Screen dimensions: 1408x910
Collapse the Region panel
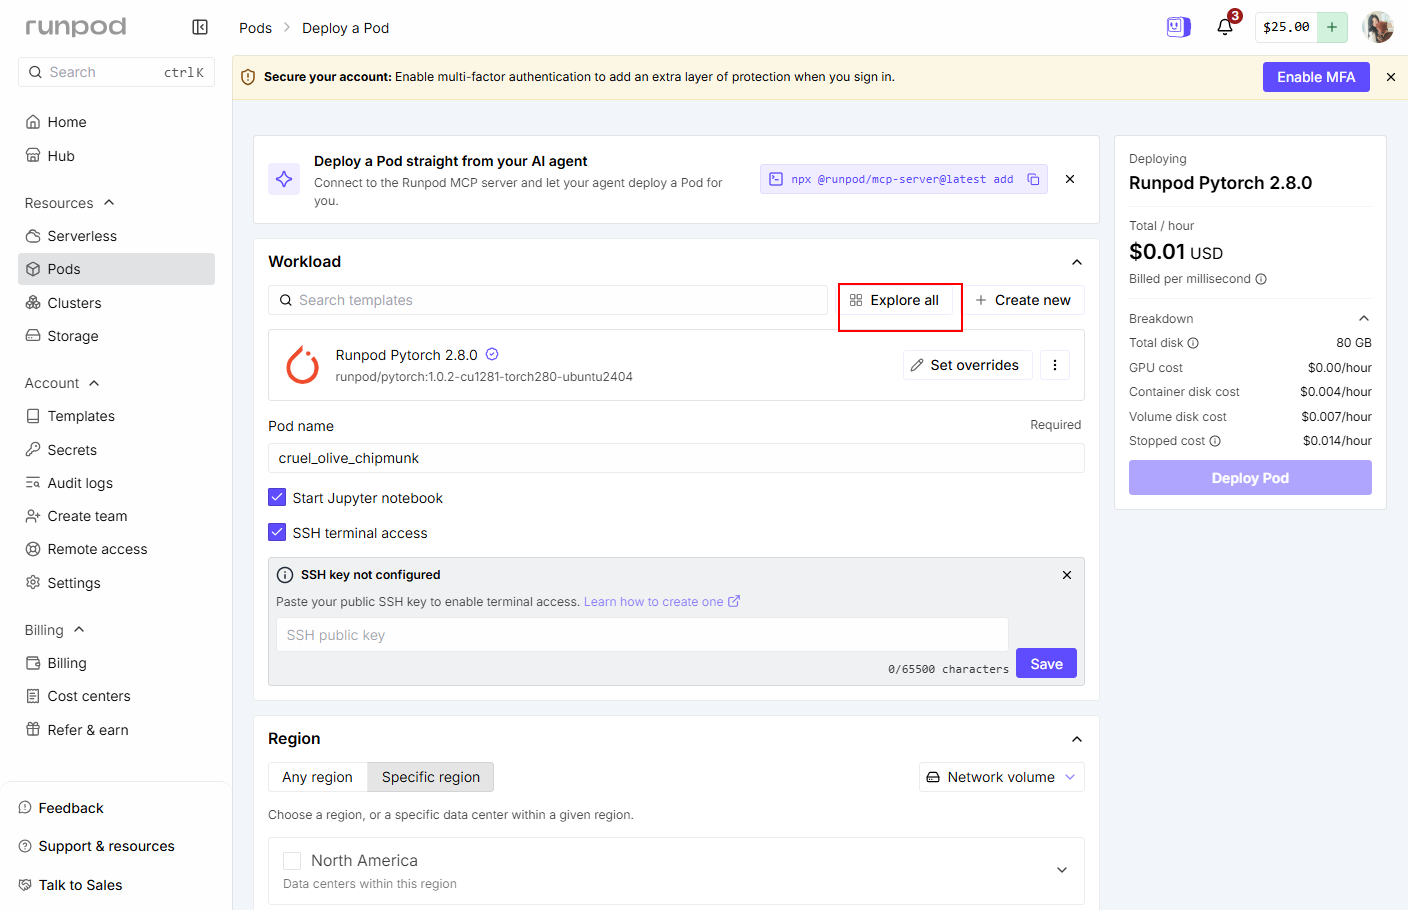pyautogui.click(x=1077, y=739)
